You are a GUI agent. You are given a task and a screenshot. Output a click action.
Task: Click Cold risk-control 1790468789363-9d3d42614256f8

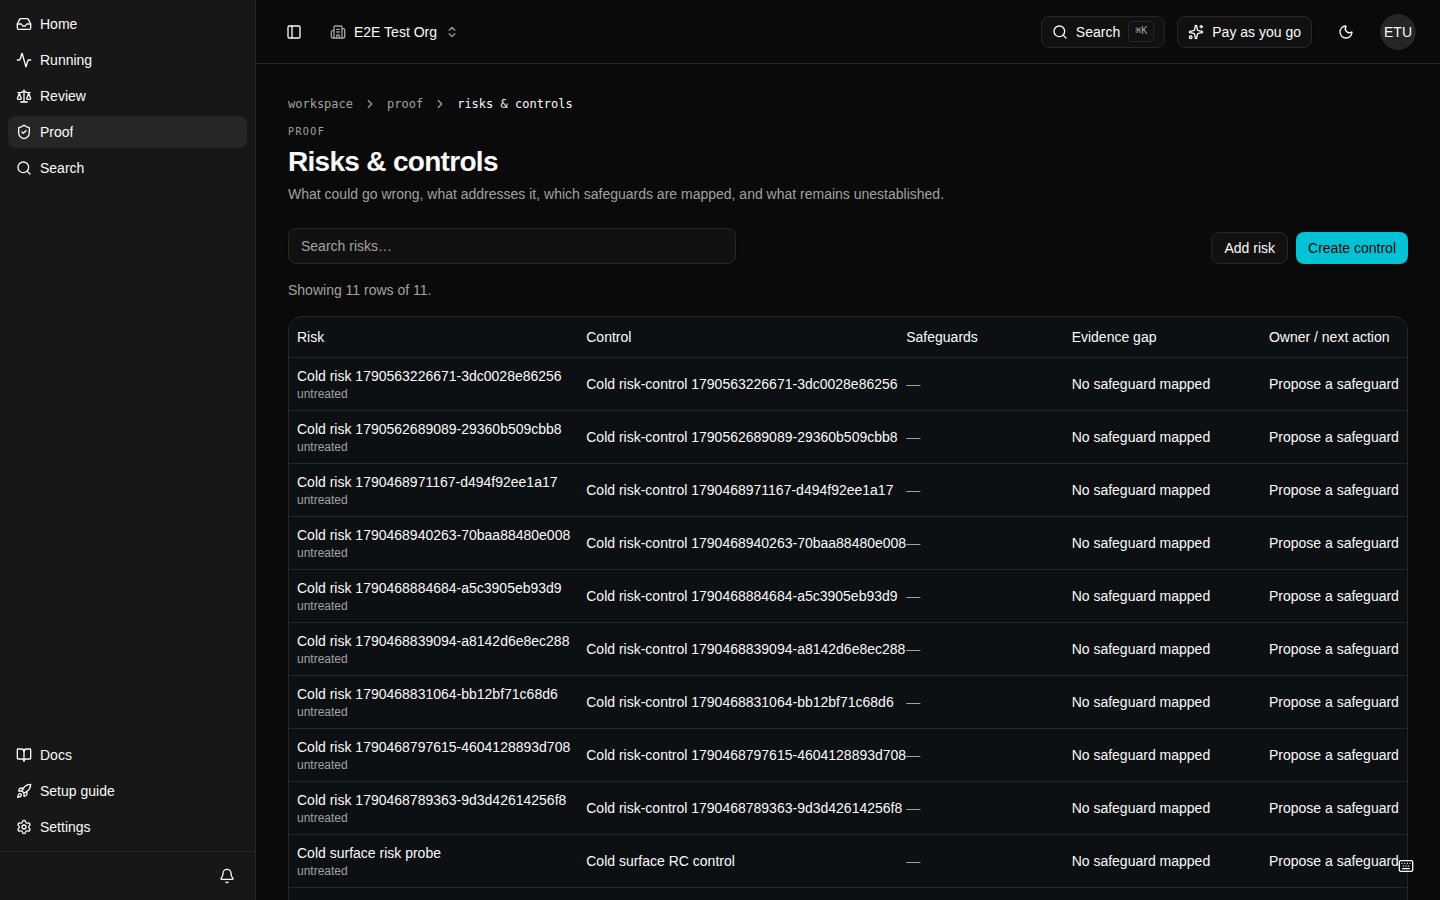pos(744,808)
